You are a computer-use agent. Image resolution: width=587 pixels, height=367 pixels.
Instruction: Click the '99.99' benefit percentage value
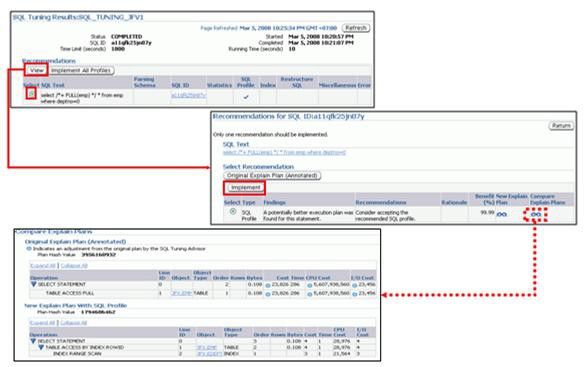click(487, 212)
